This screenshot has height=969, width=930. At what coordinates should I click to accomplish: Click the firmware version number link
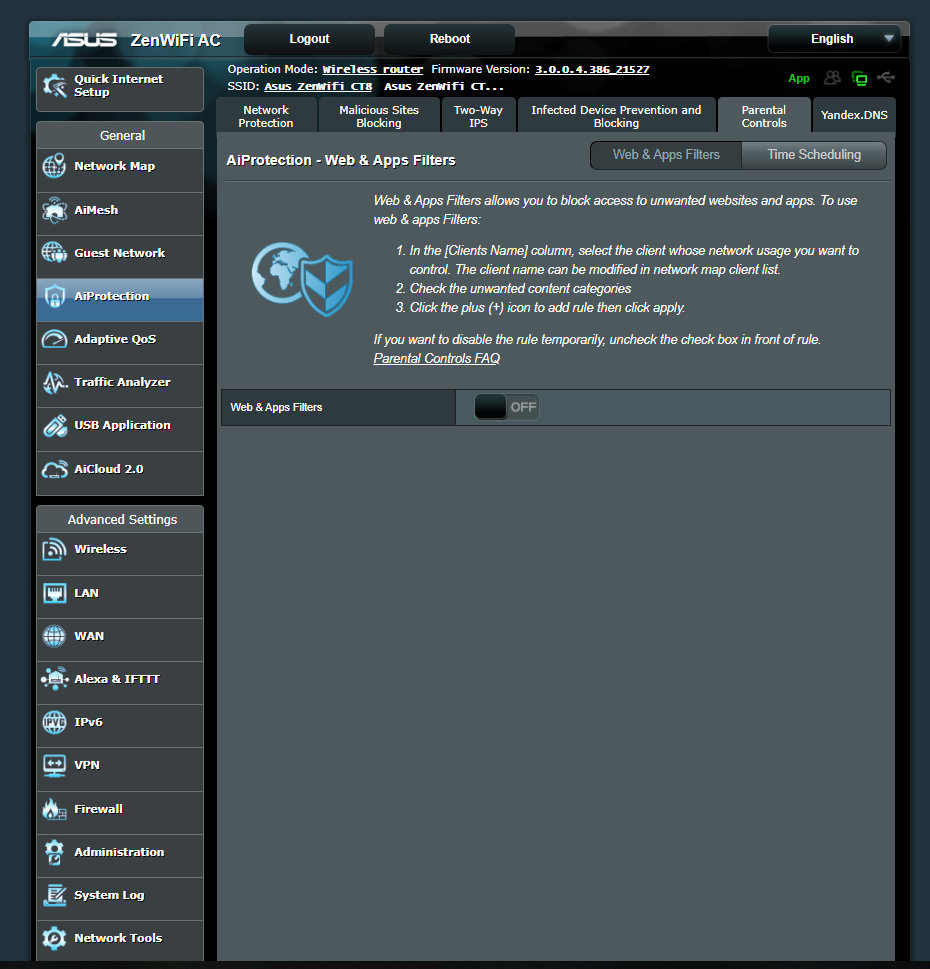point(592,70)
